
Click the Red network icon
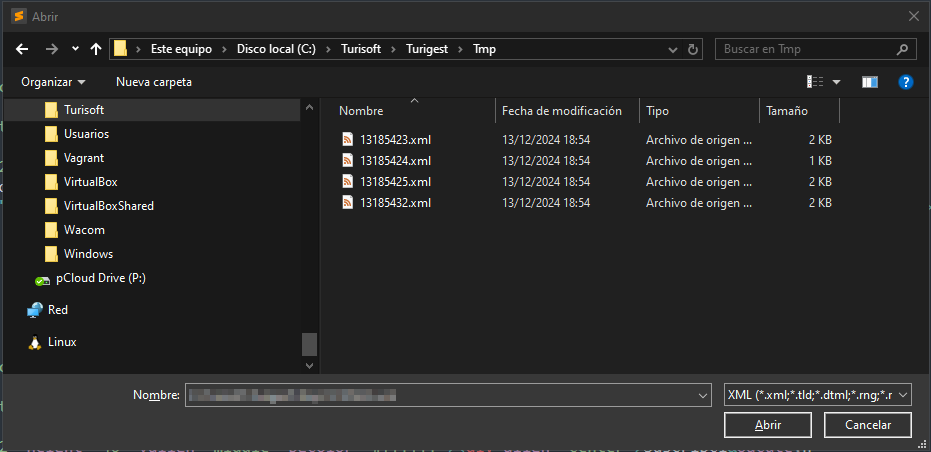[x=35, y=309]
